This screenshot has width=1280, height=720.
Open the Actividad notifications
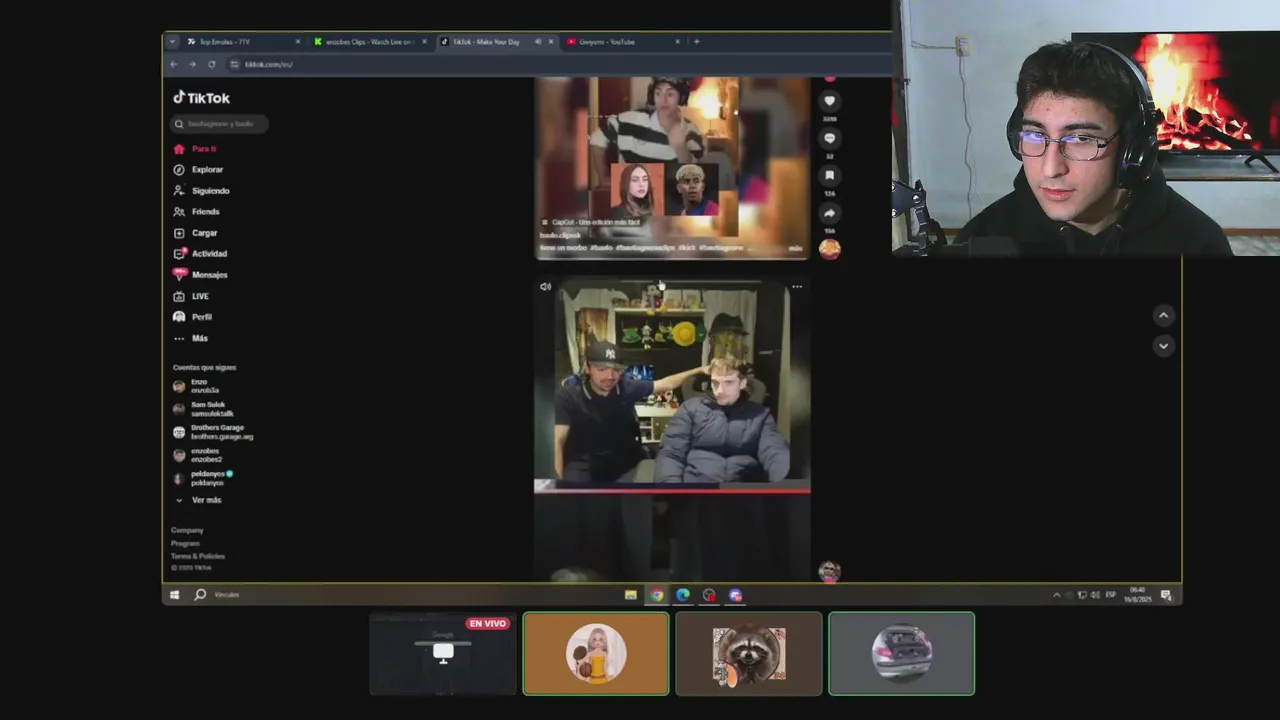[x=200, y=254]
